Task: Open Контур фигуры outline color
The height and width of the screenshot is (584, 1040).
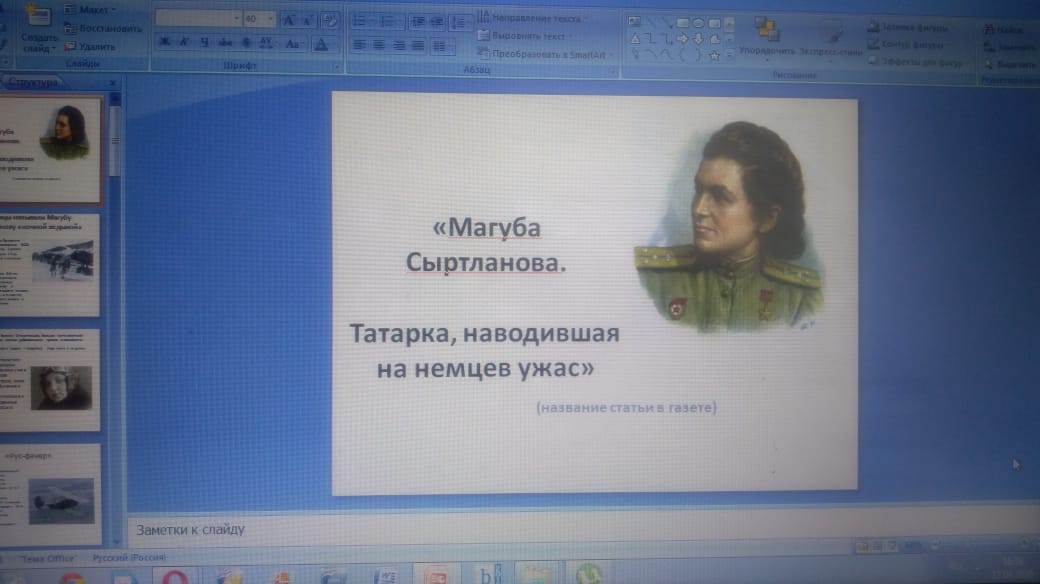Action: click(x=906, y=44)
